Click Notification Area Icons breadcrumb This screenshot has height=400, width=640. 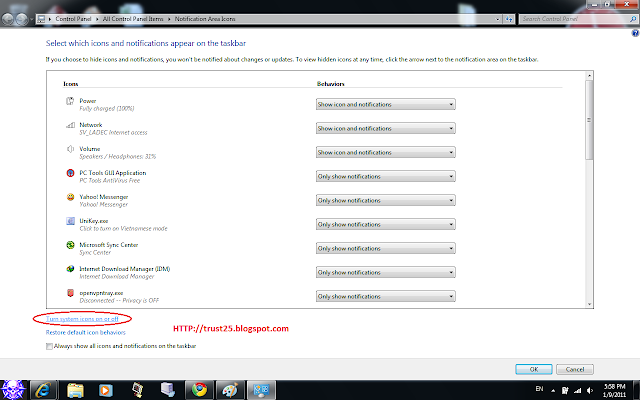[205, 19]
